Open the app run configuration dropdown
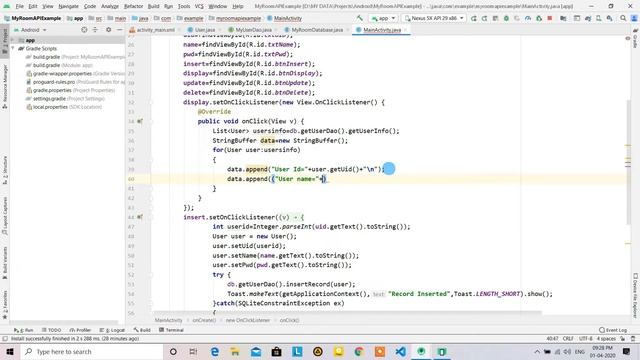 [x=383, y=18]
